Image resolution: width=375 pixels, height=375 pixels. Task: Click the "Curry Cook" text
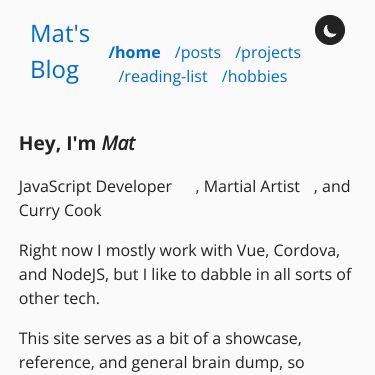(x=60, y=211)
